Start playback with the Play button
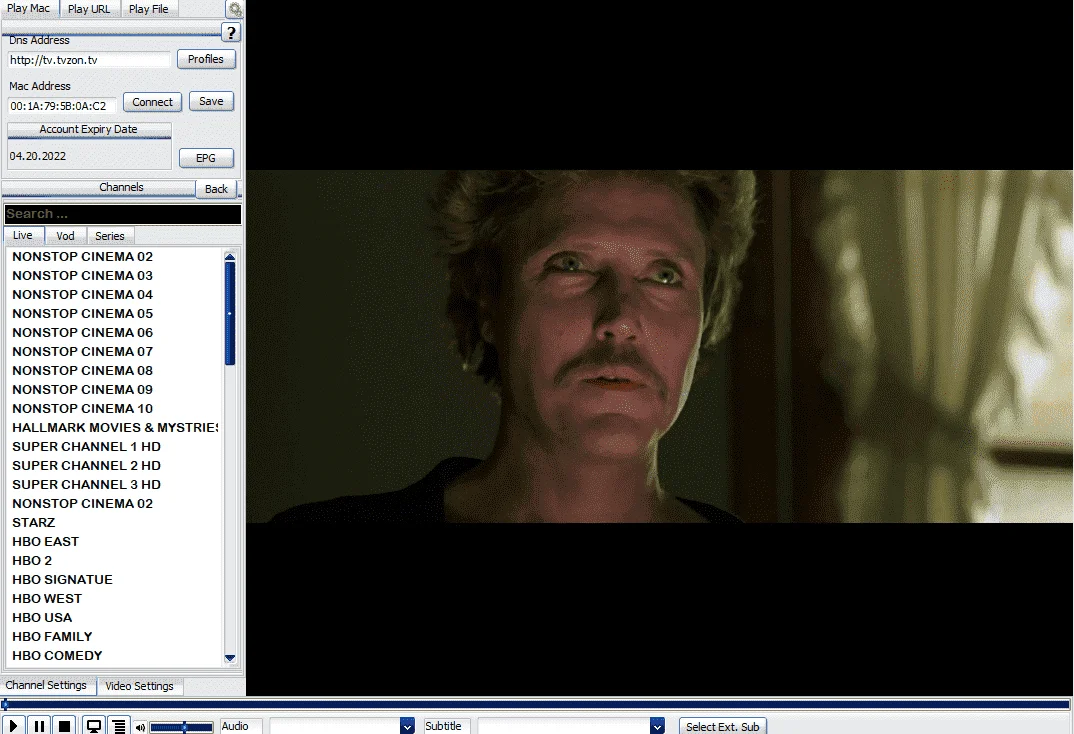 coord(13,726)
